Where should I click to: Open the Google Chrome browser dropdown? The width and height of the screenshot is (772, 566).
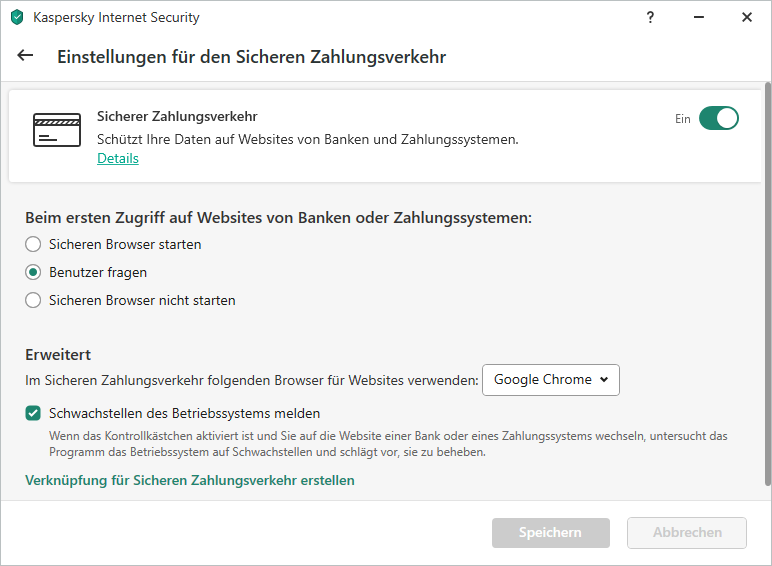(551, 380)
